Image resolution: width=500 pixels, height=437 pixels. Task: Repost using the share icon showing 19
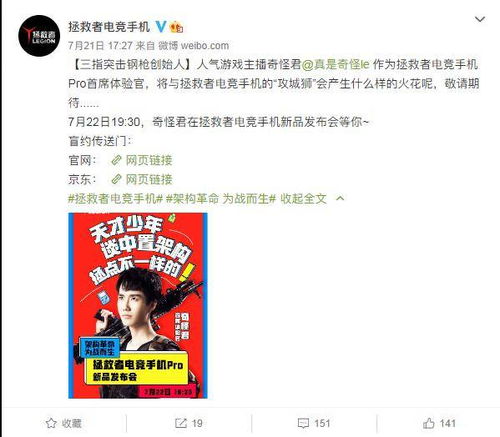pyautogui.click(x=189, y=423)
